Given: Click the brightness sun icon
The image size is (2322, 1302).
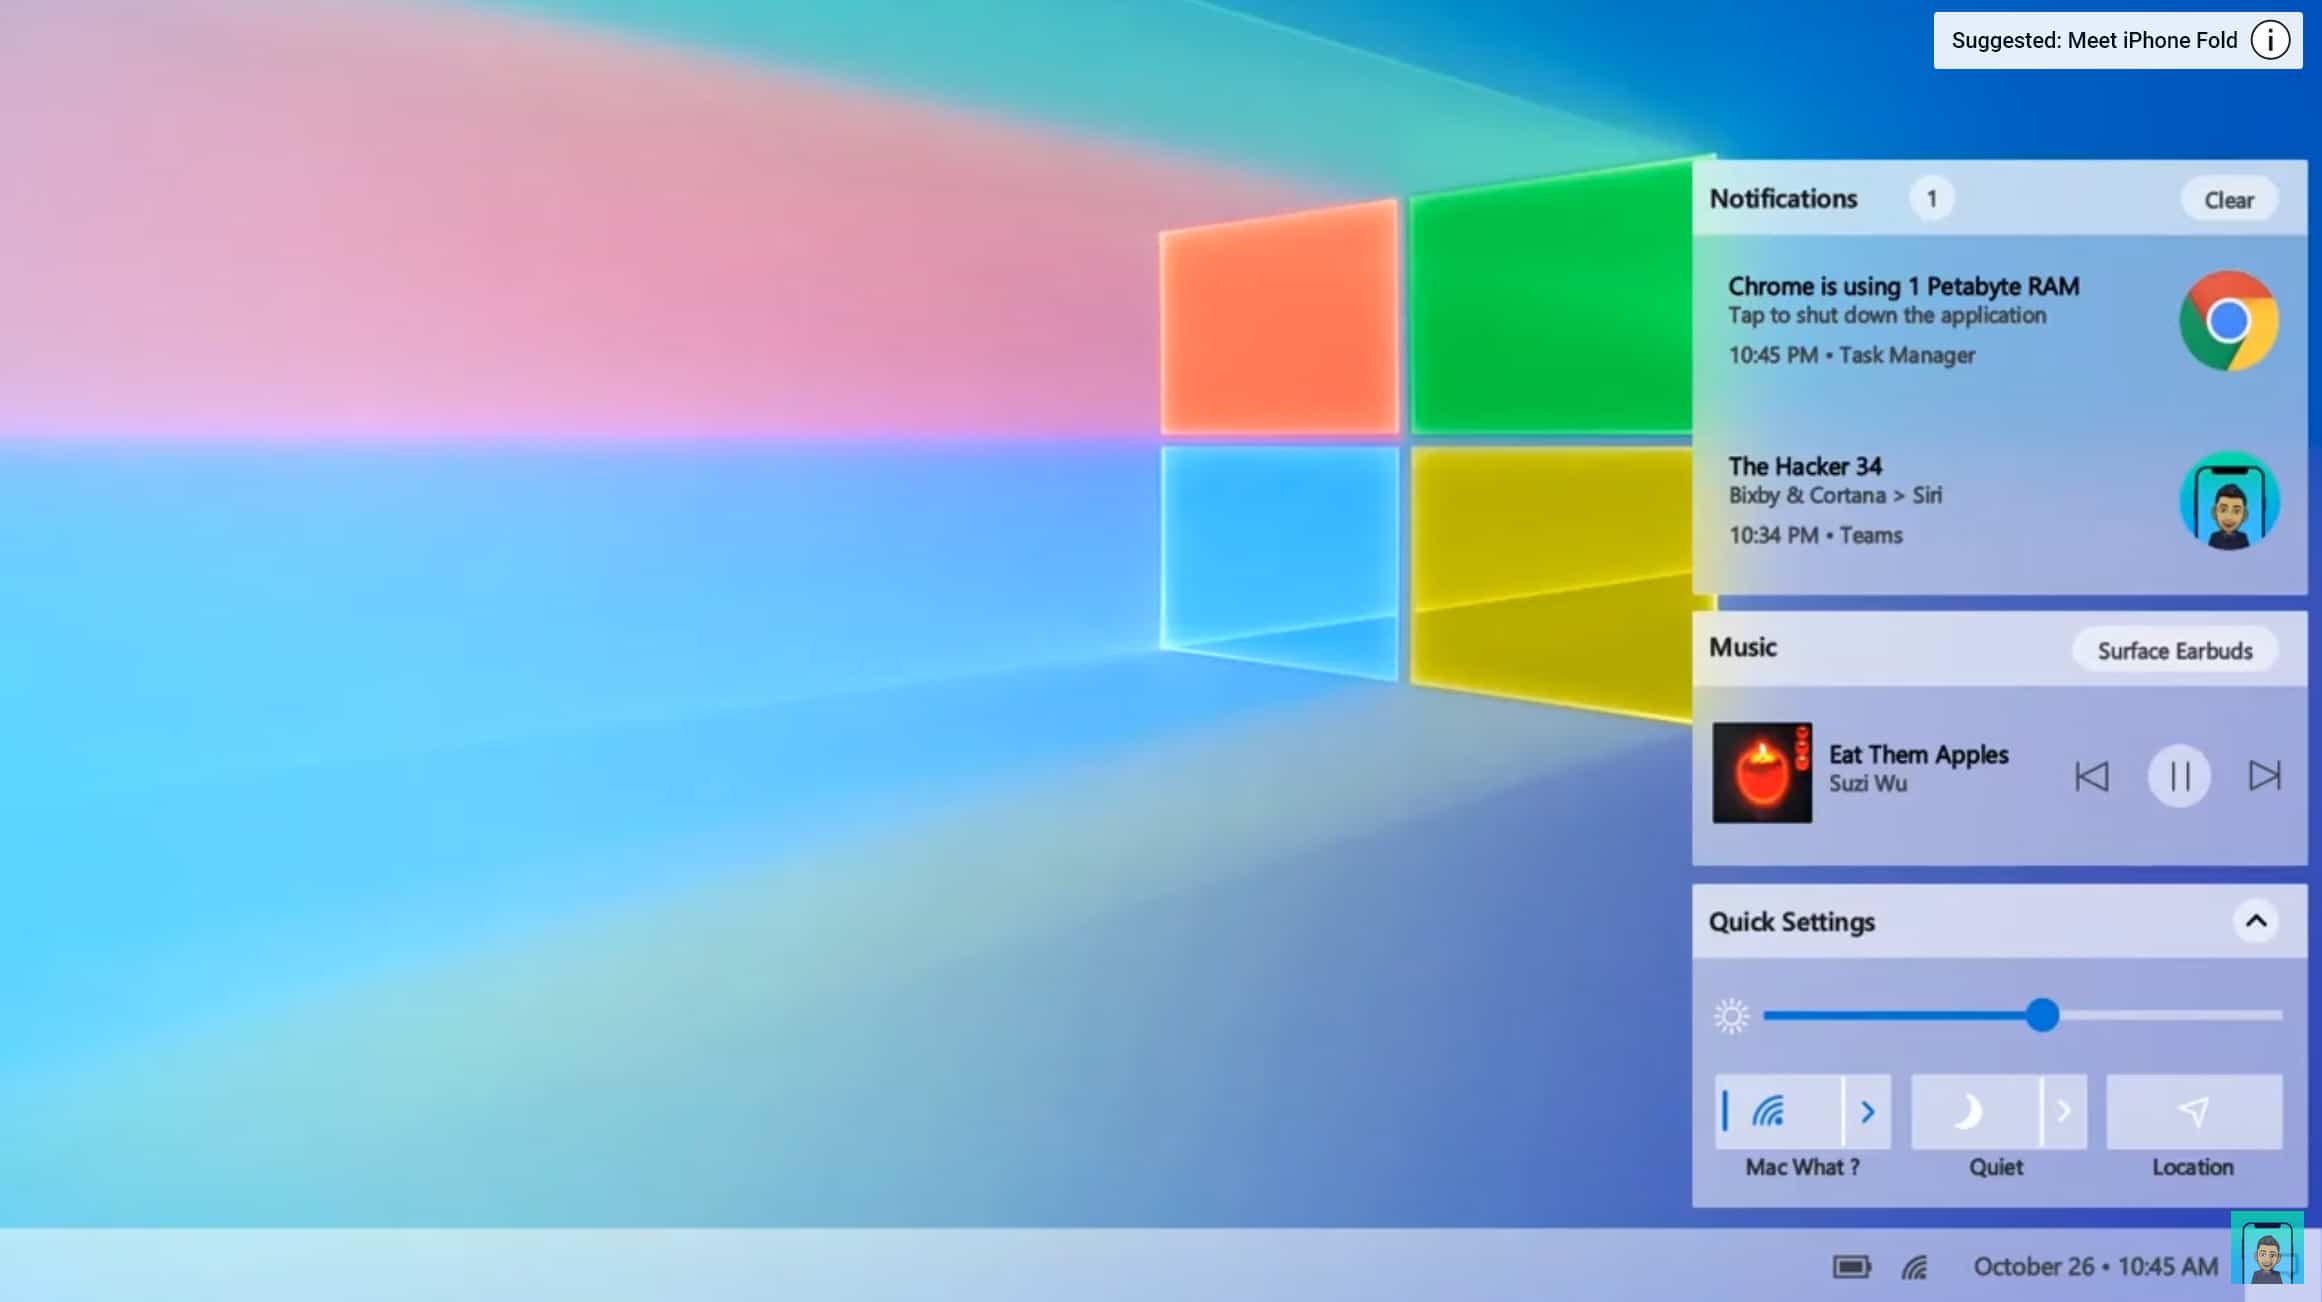Looking at the screenshot, I should [1732, 1016].
